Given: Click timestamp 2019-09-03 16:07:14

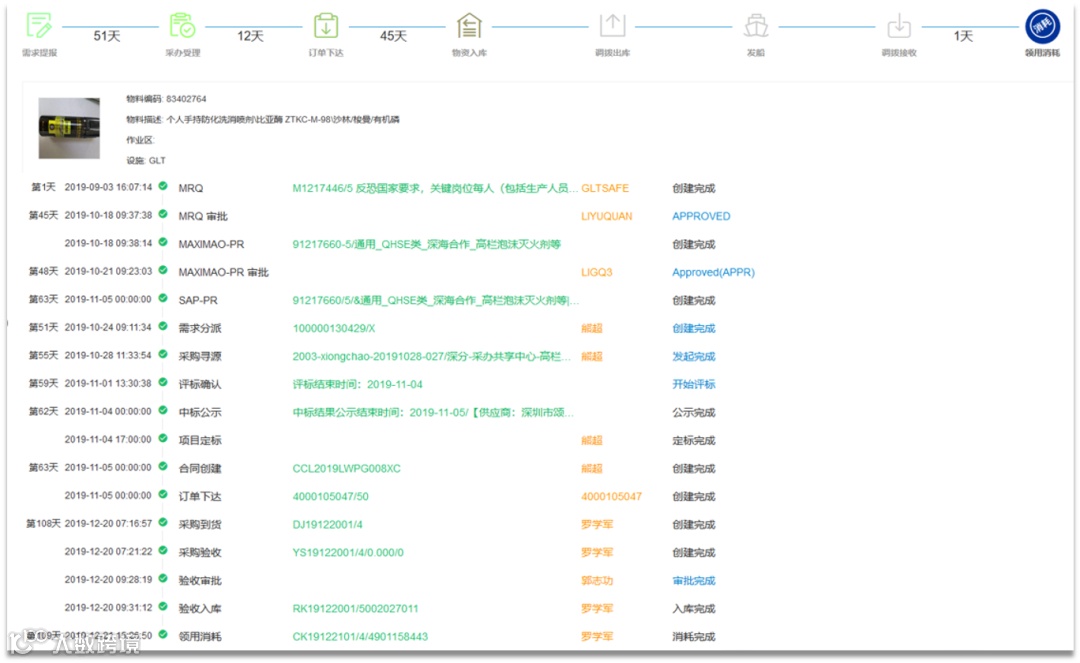Looking at the screenshot, I should tap(108, 187).
